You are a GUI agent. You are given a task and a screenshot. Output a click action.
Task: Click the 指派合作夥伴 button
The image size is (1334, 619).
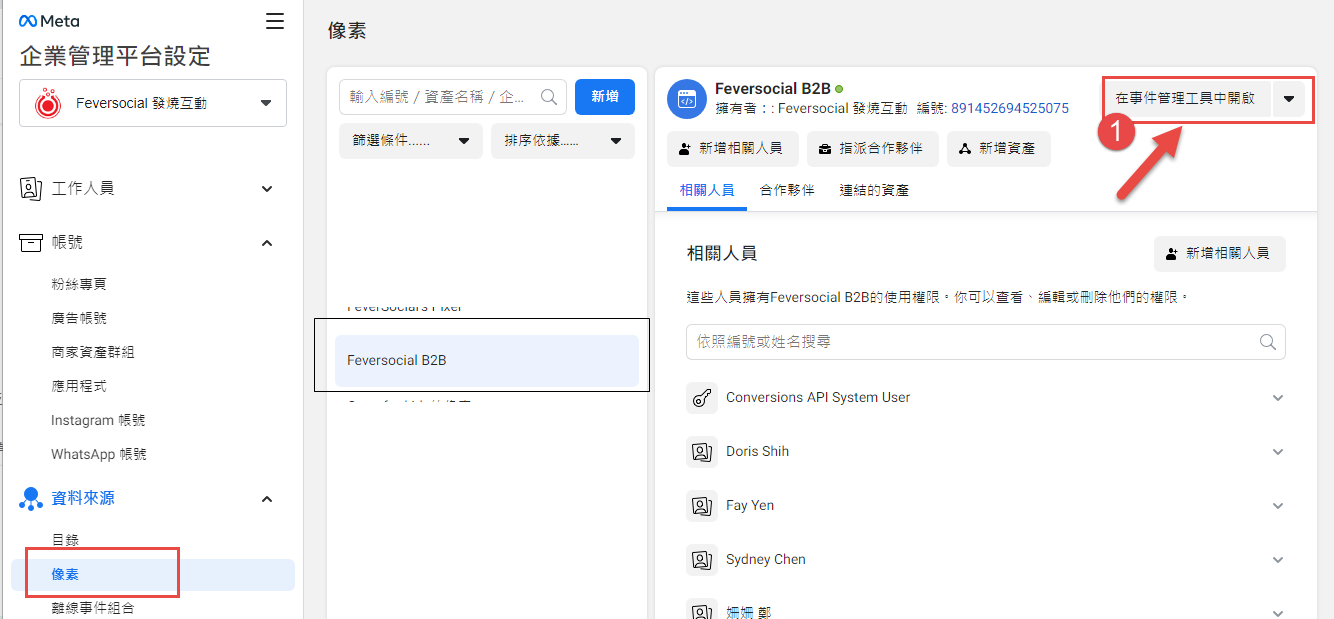coord(873,149)
